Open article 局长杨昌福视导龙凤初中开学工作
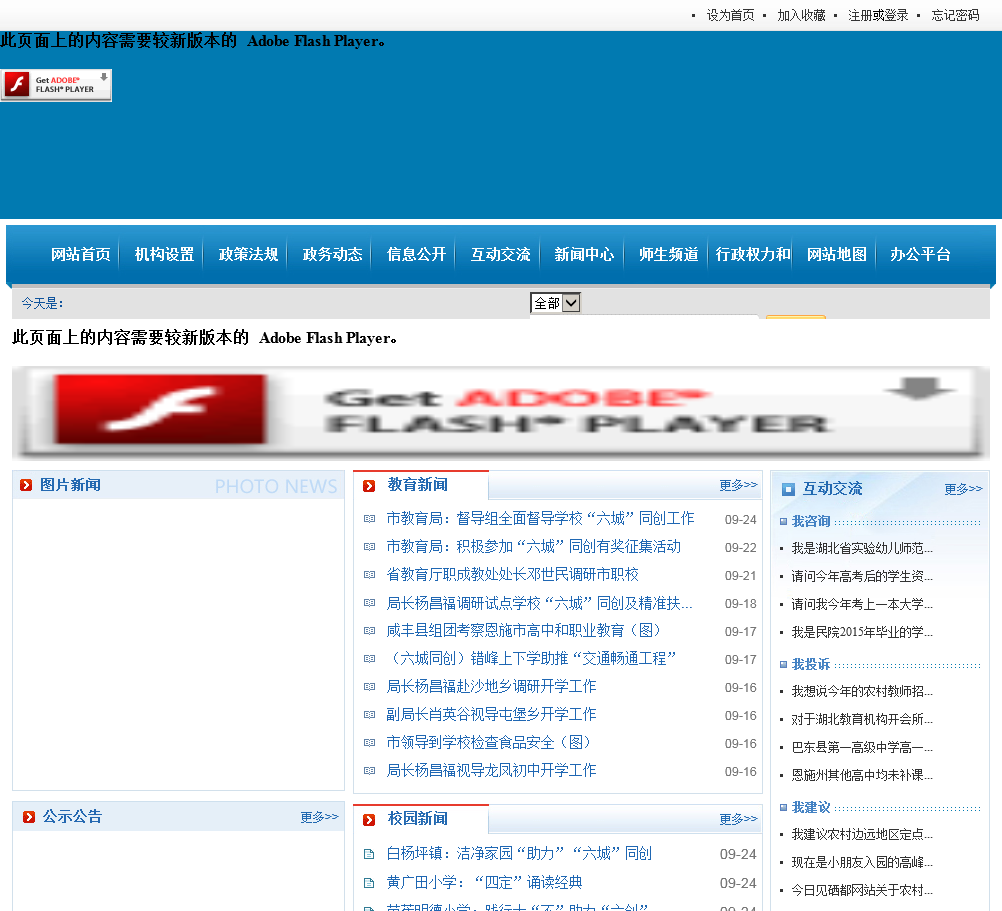 tap(491, 771)
